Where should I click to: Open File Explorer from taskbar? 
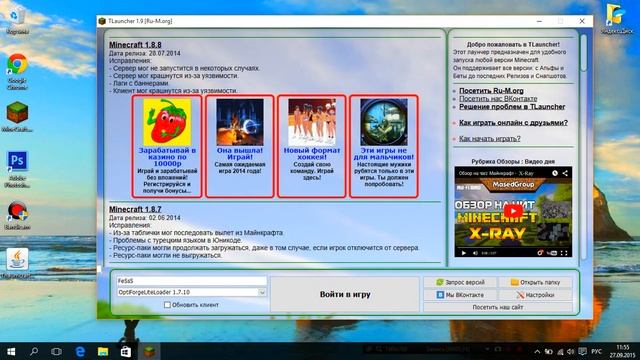[103, 351]
